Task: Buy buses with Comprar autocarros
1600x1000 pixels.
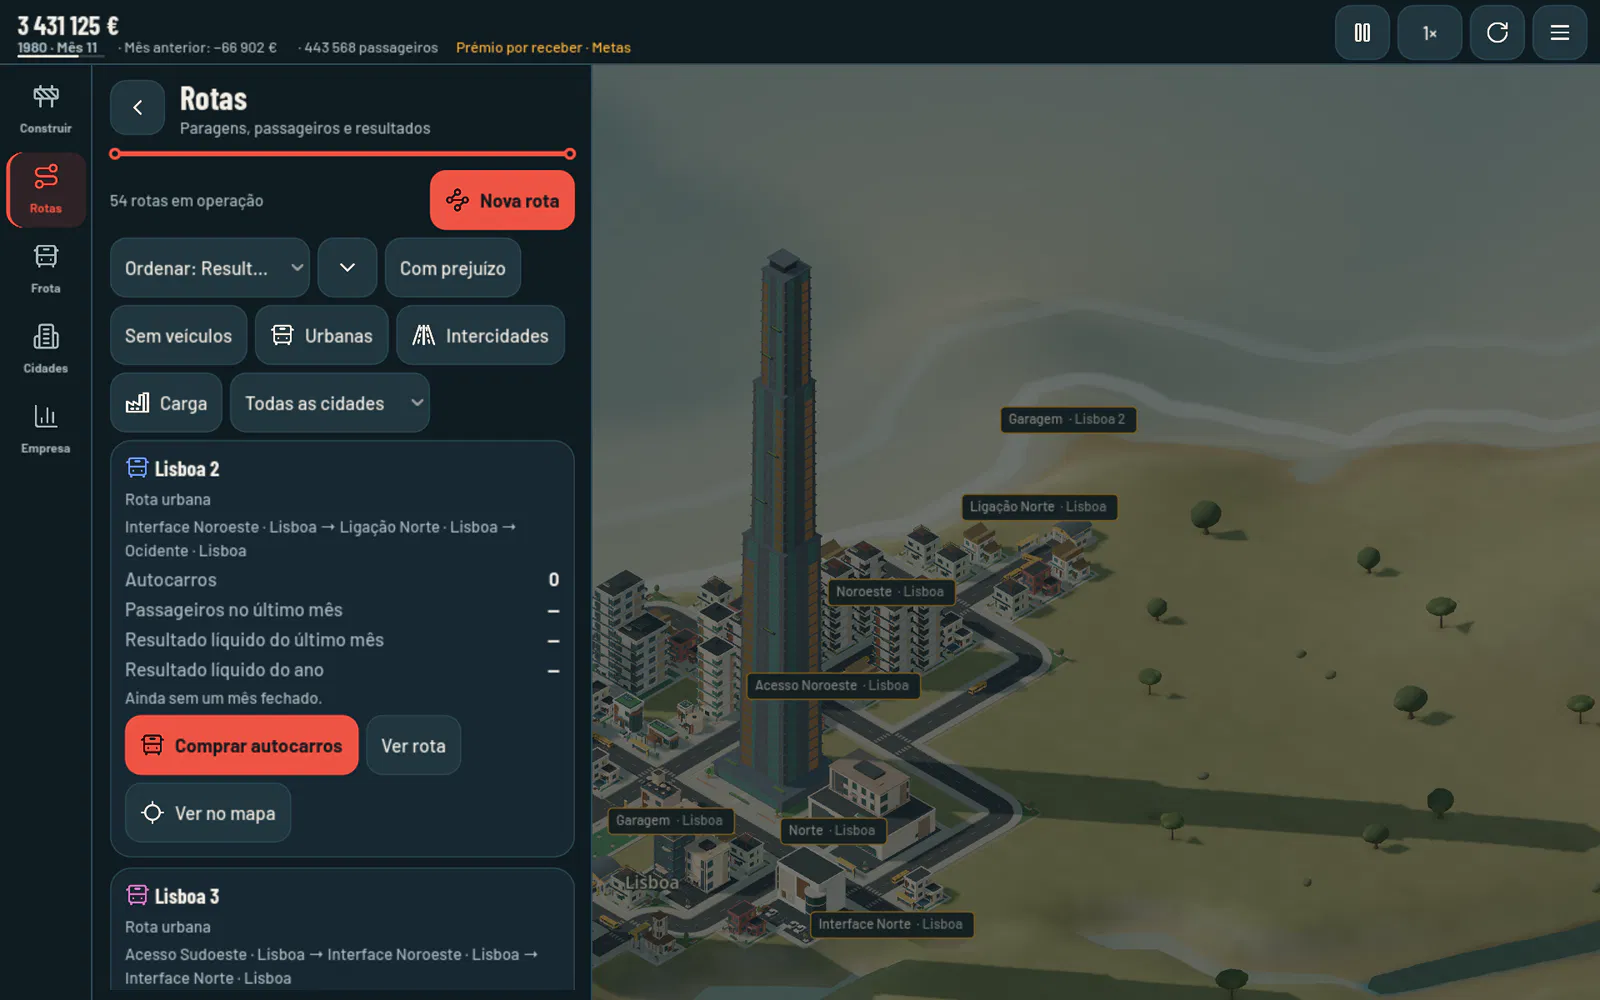Action: point(242,745)
